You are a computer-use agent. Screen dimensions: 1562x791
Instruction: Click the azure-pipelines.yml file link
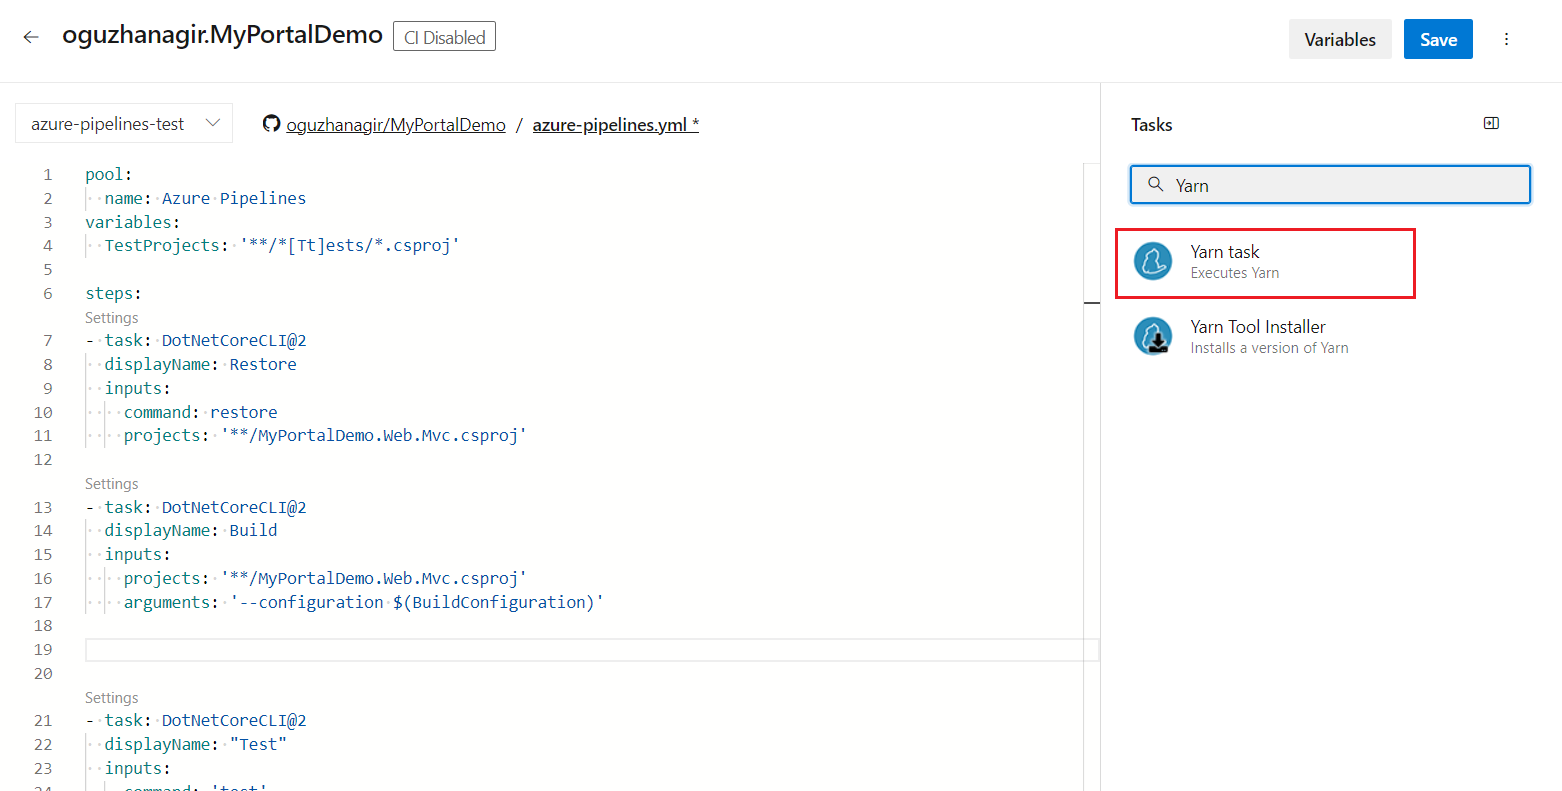tap(615, 125)
